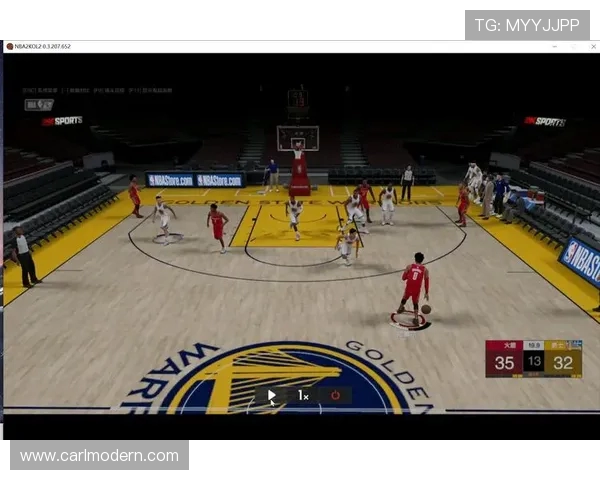Click the NBA2KOL2 window title text
Image resolution: width=600 pixels, height=480 pixels.
click(x=42, y=46)
